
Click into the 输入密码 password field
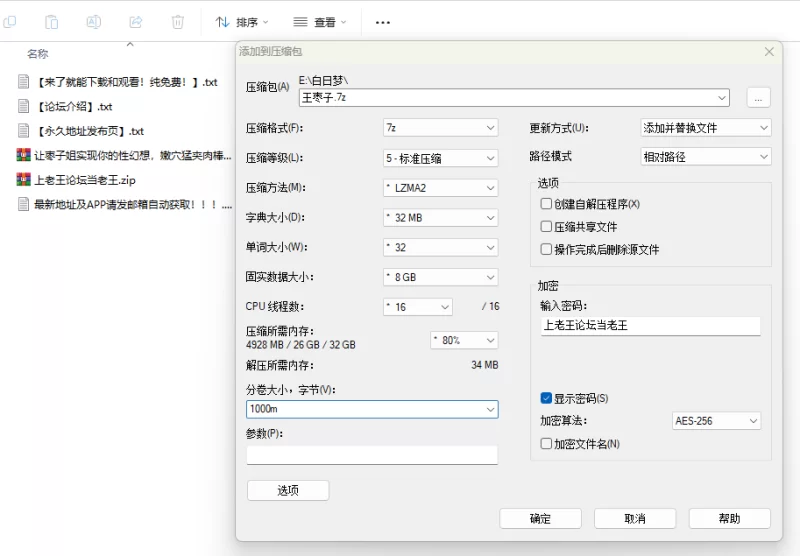[650, 325]
